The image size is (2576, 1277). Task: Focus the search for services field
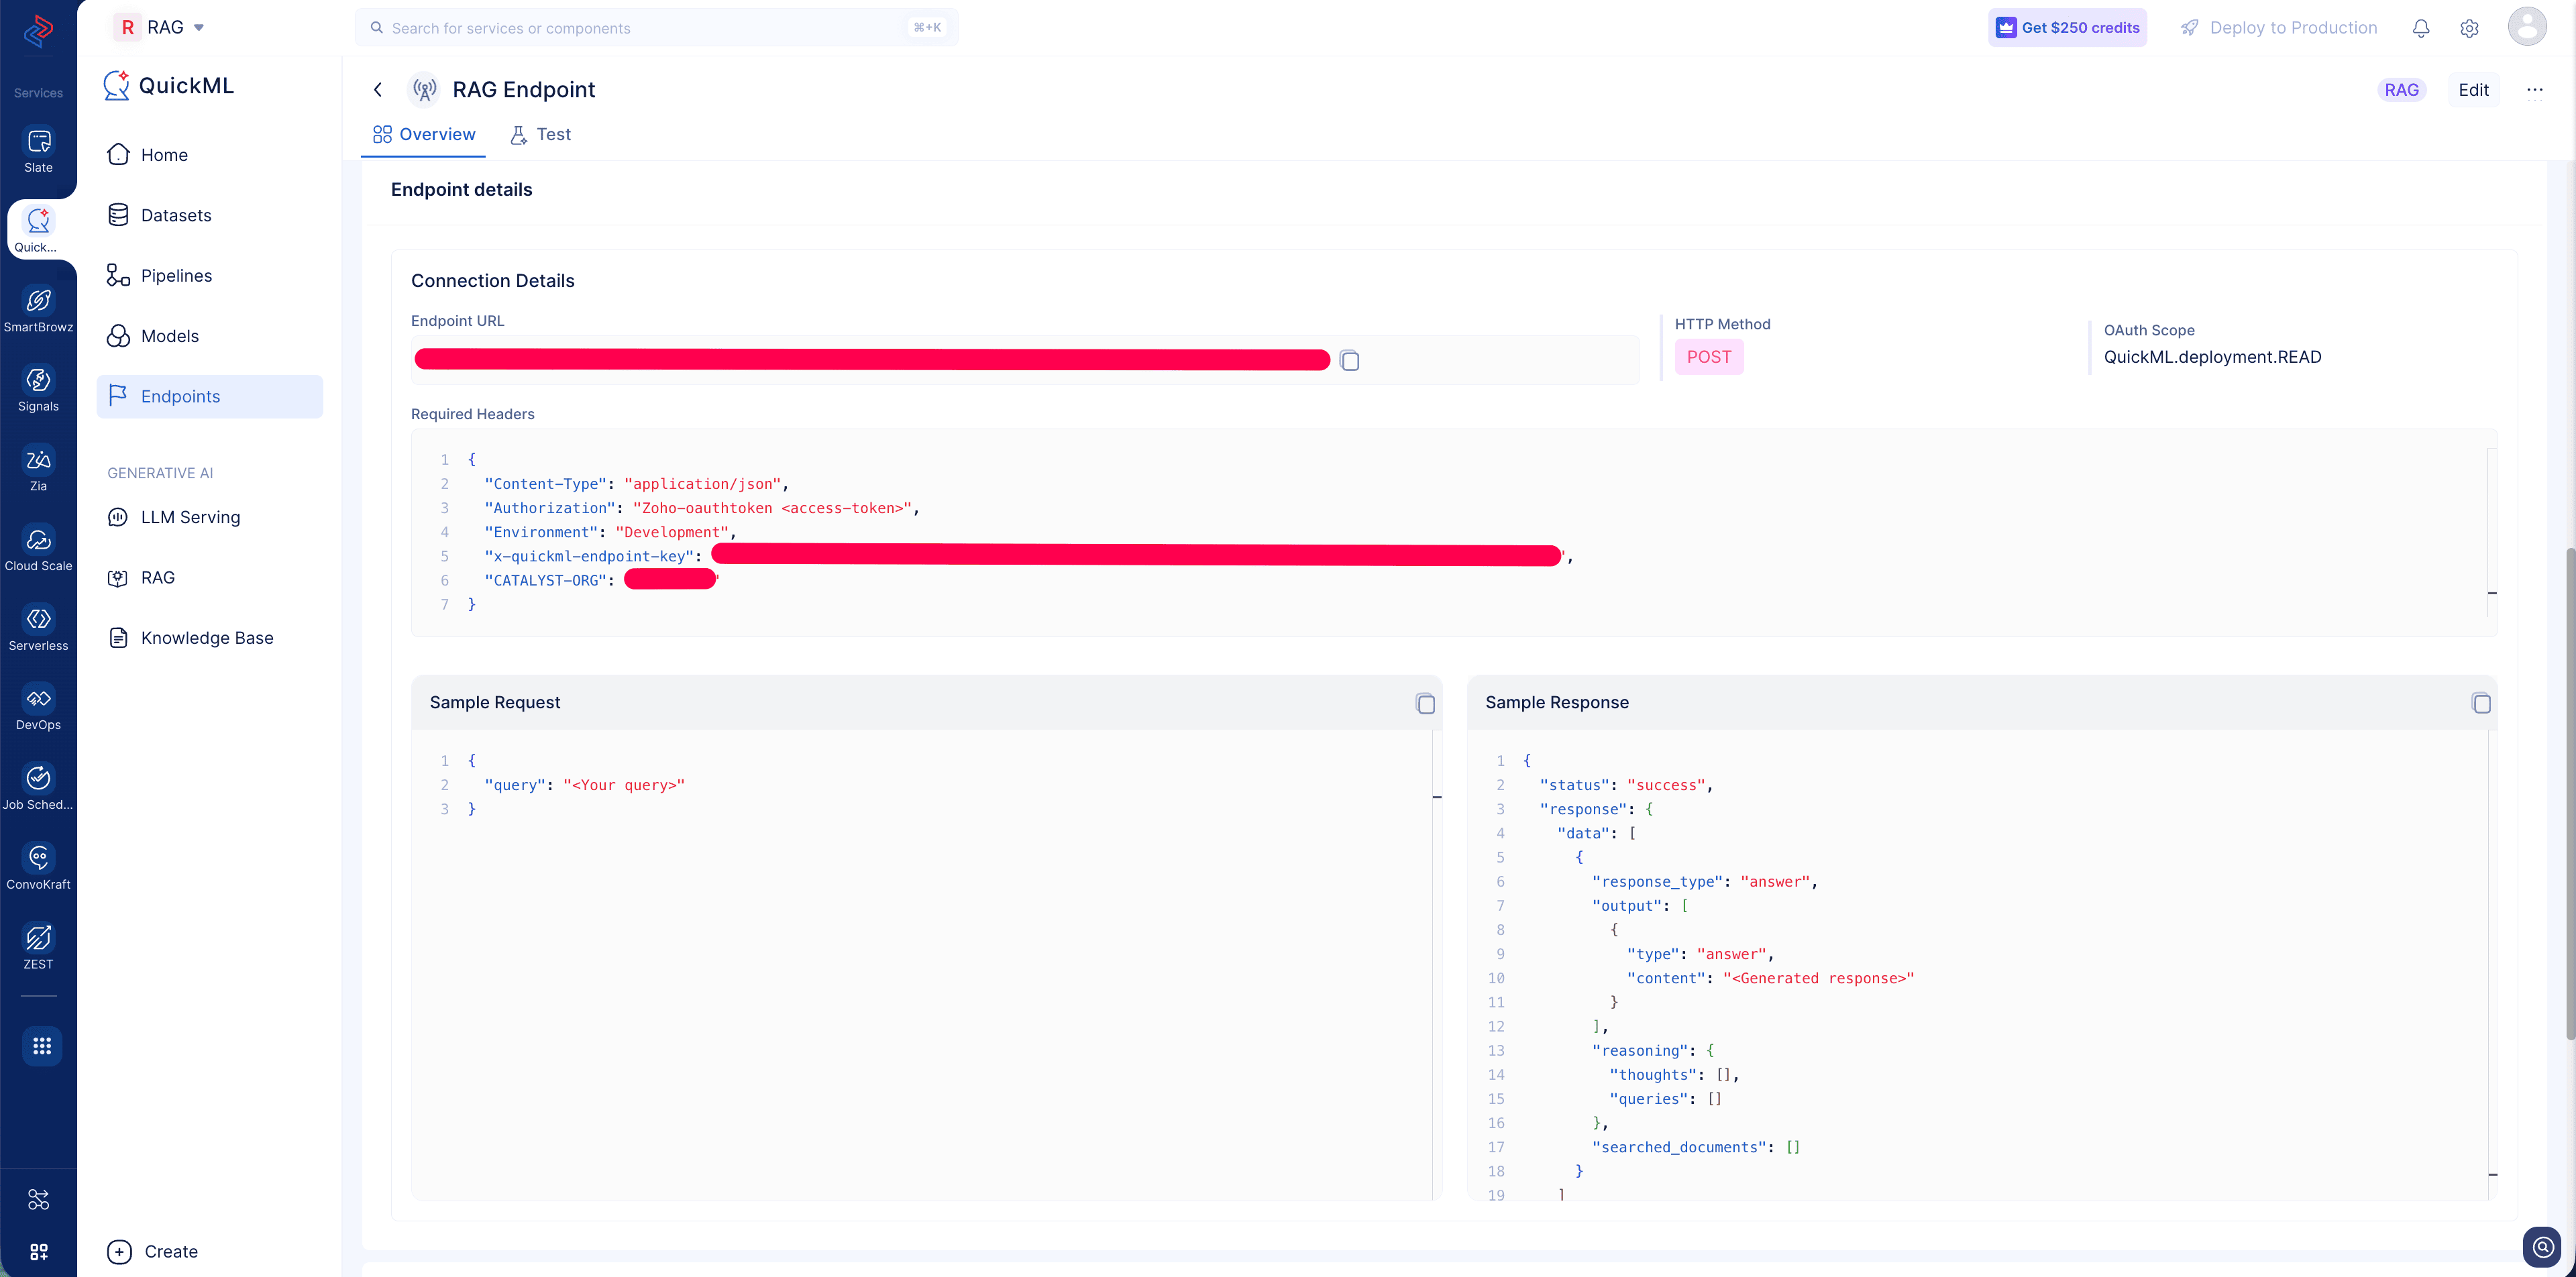pos(656,28)
